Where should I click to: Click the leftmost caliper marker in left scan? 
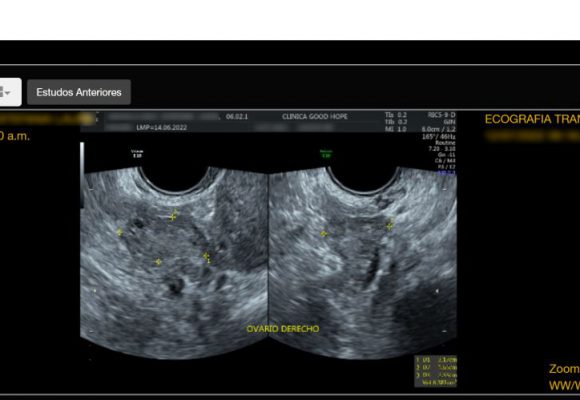point(119,232)
